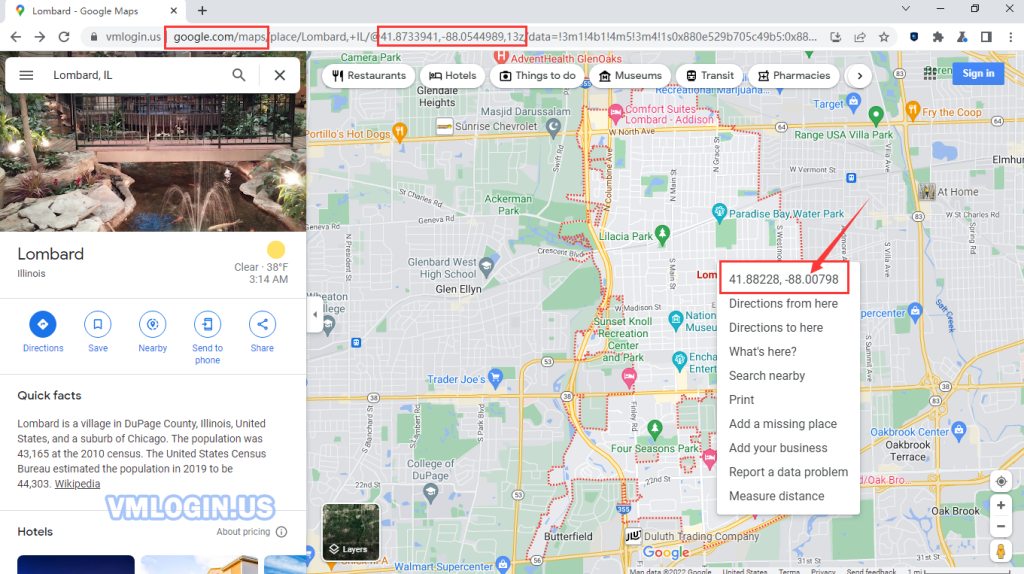
Task: Choose Directions from here
Action: 783,304
